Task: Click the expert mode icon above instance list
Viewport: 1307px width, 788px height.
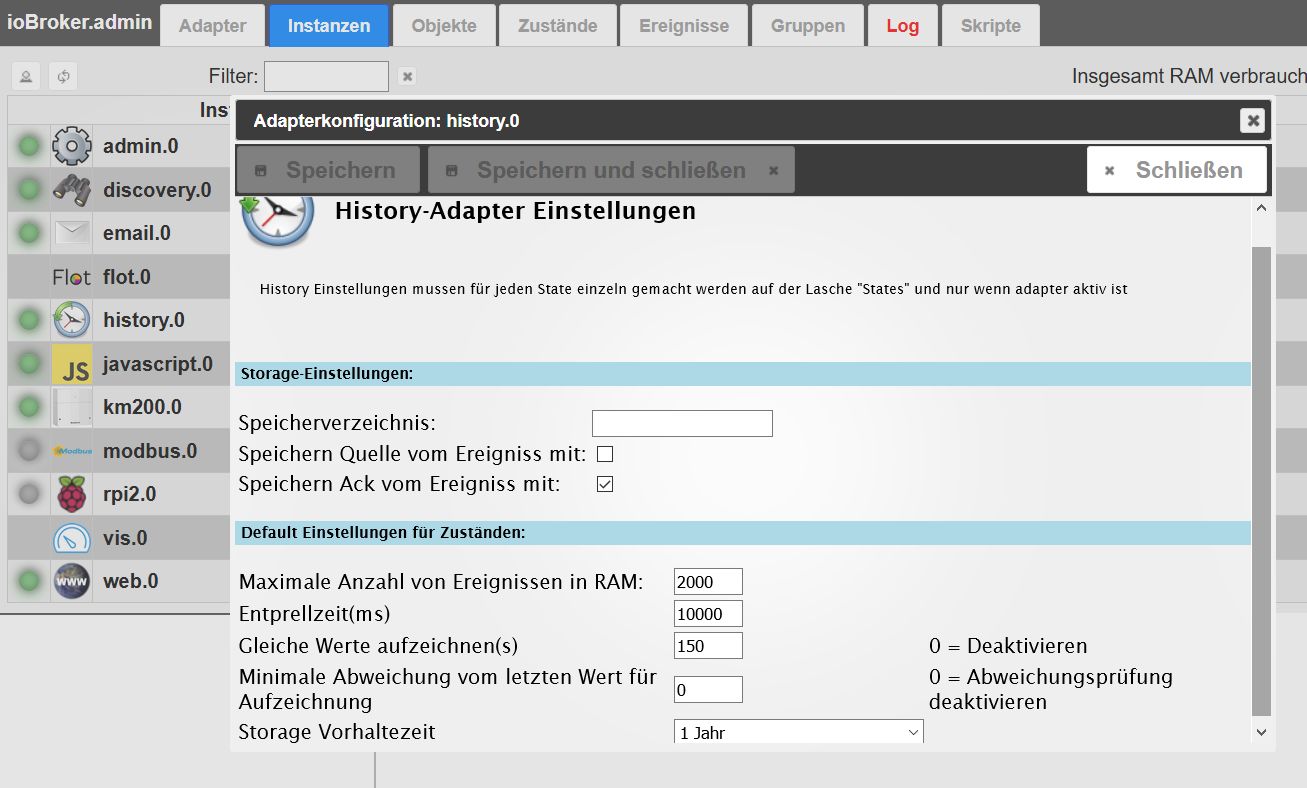Action: [x=26, y=76]
